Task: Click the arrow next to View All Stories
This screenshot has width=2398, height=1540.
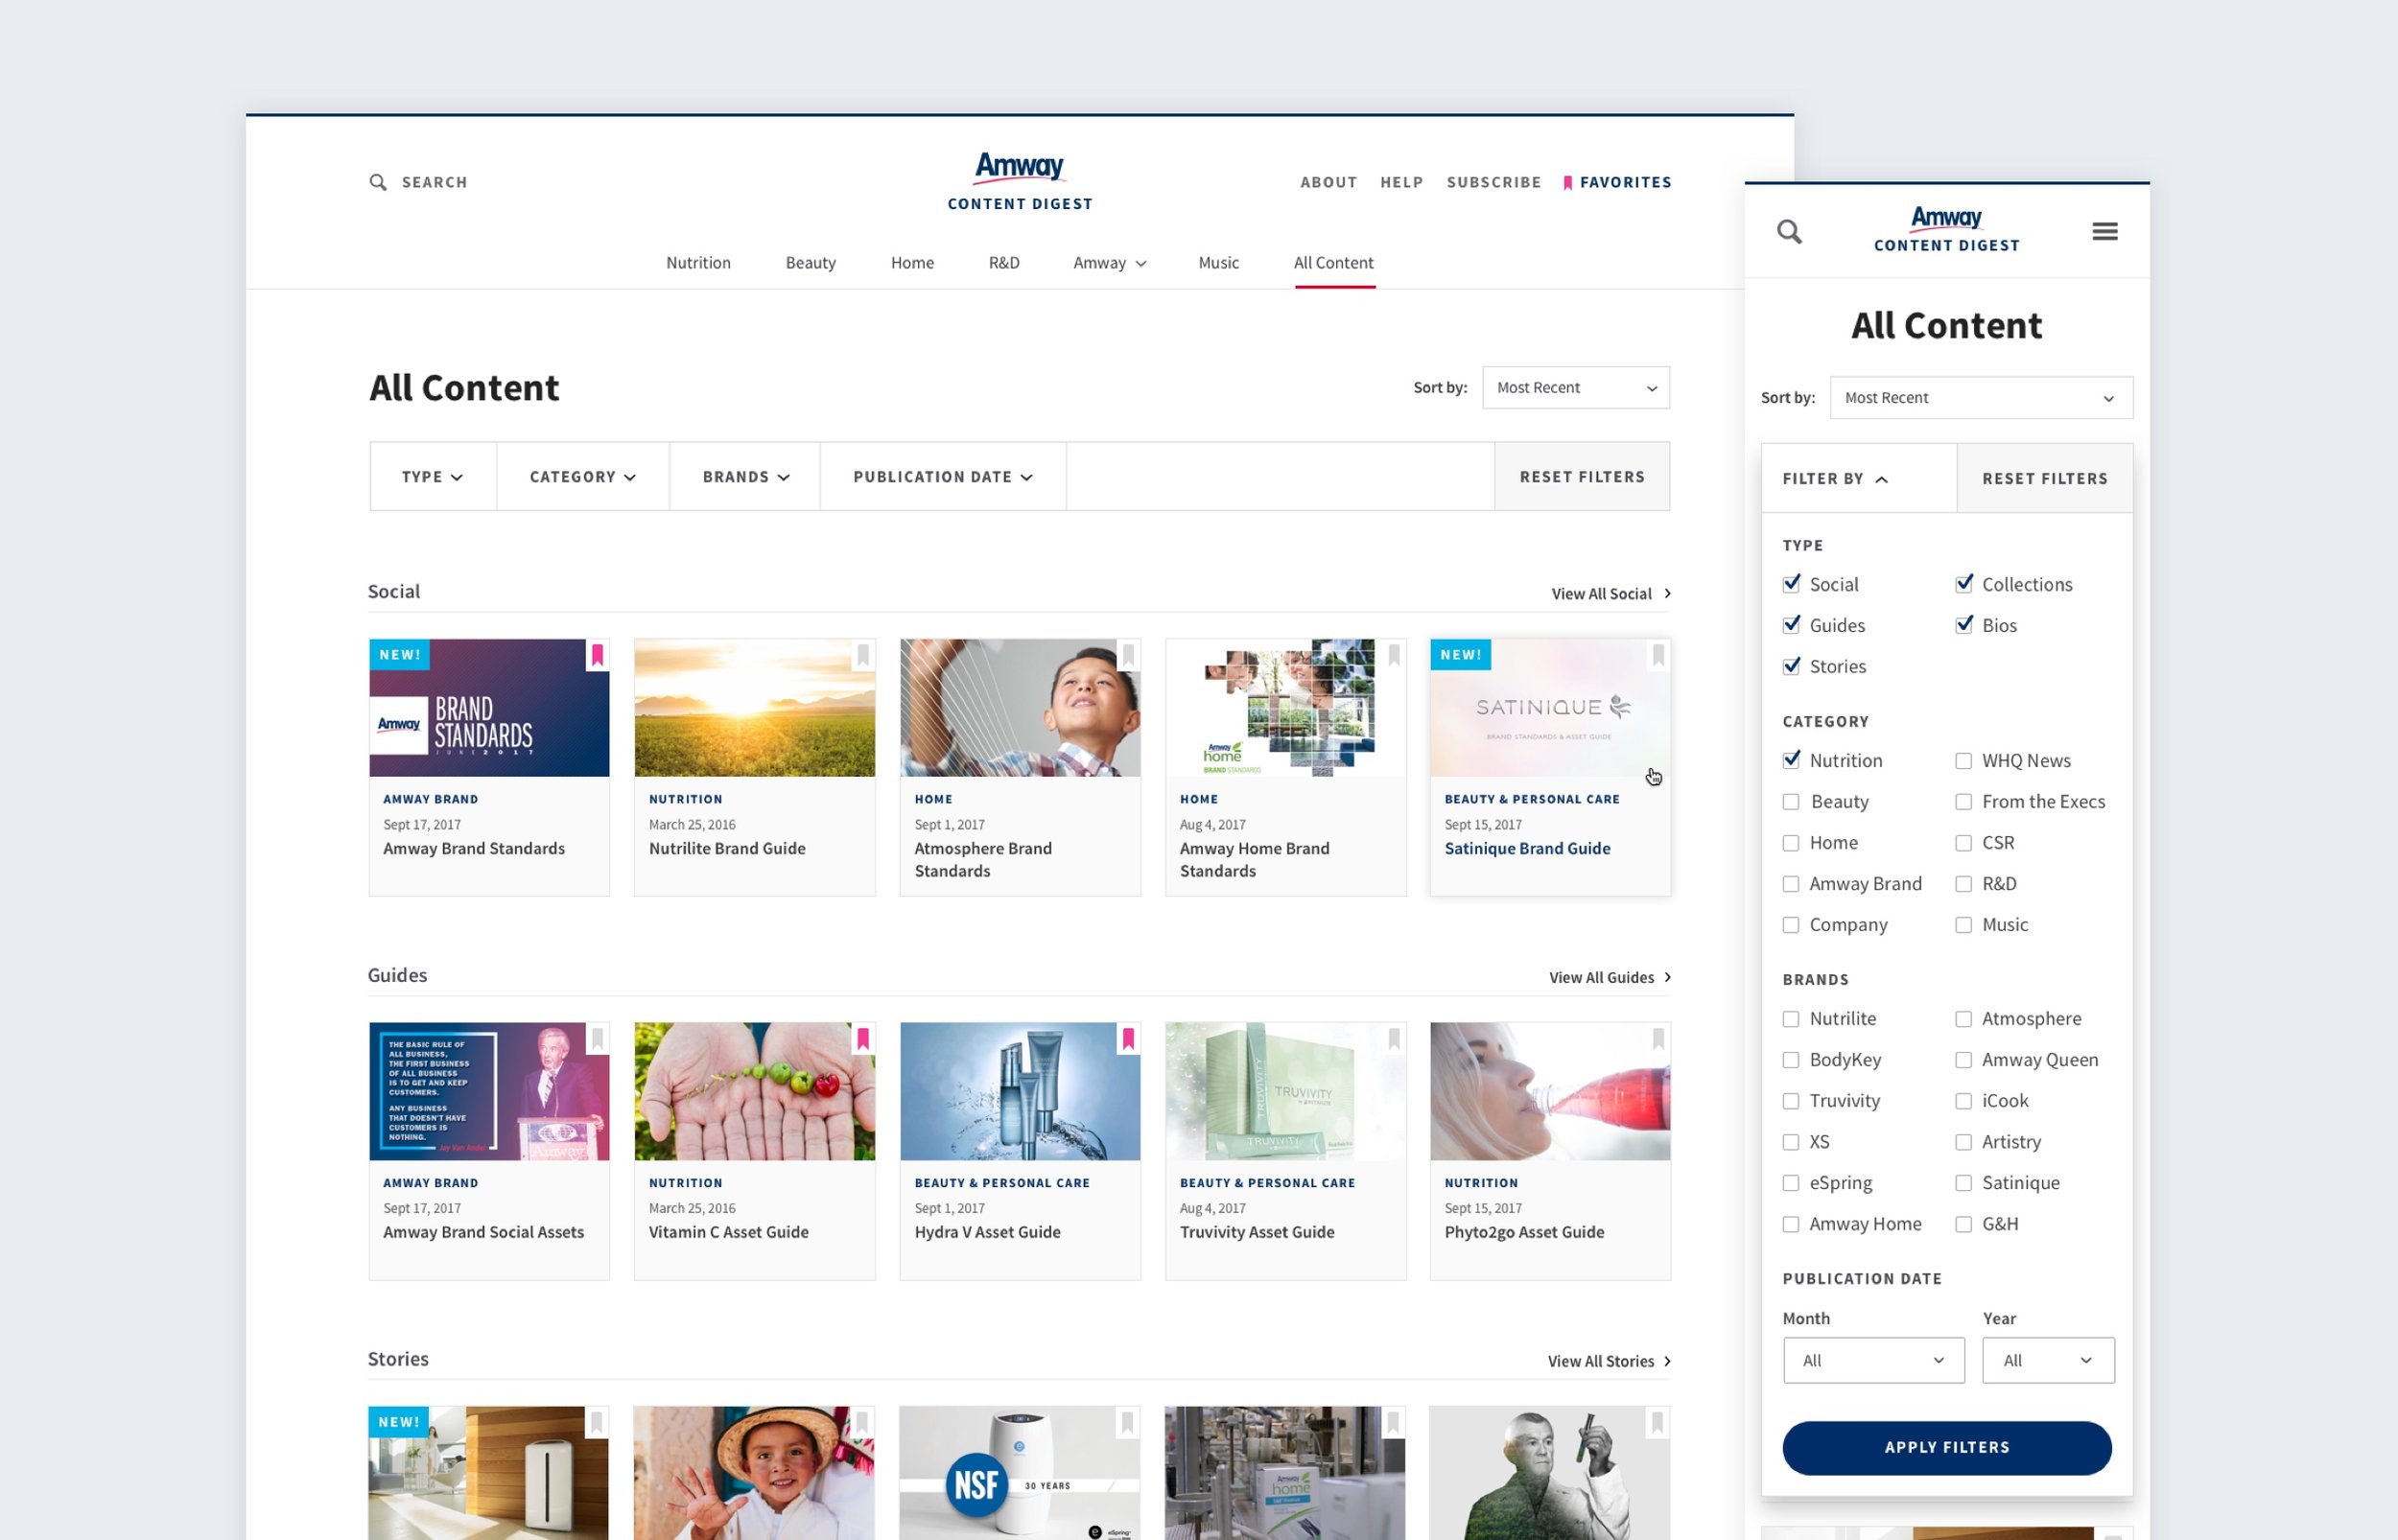Action: click(x=1667, y=1361)
